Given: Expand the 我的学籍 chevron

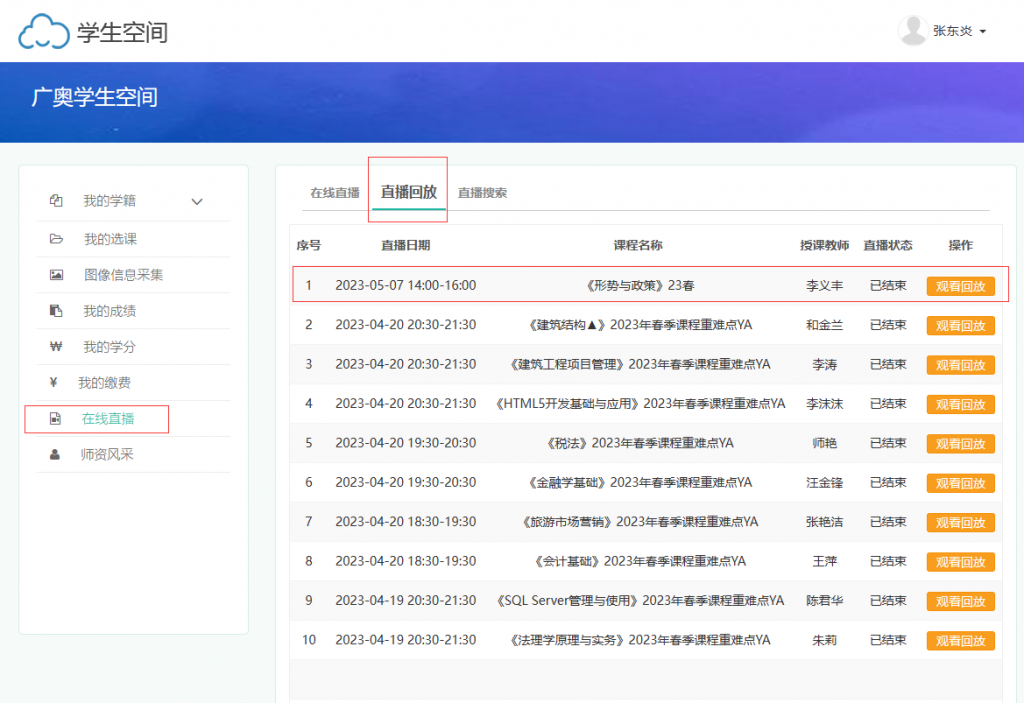Looking at the screenshot, I should 197,201.
